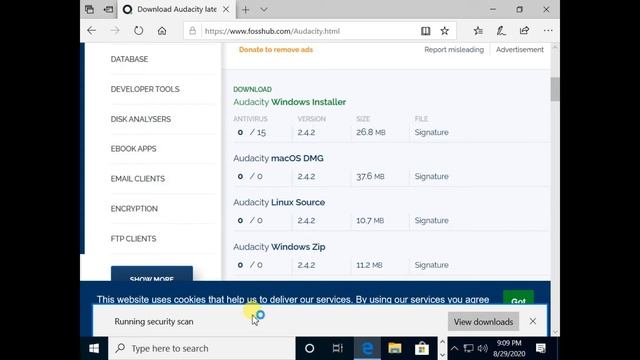Click the 11.2 MB size value
640x360 pixels.
369,265
